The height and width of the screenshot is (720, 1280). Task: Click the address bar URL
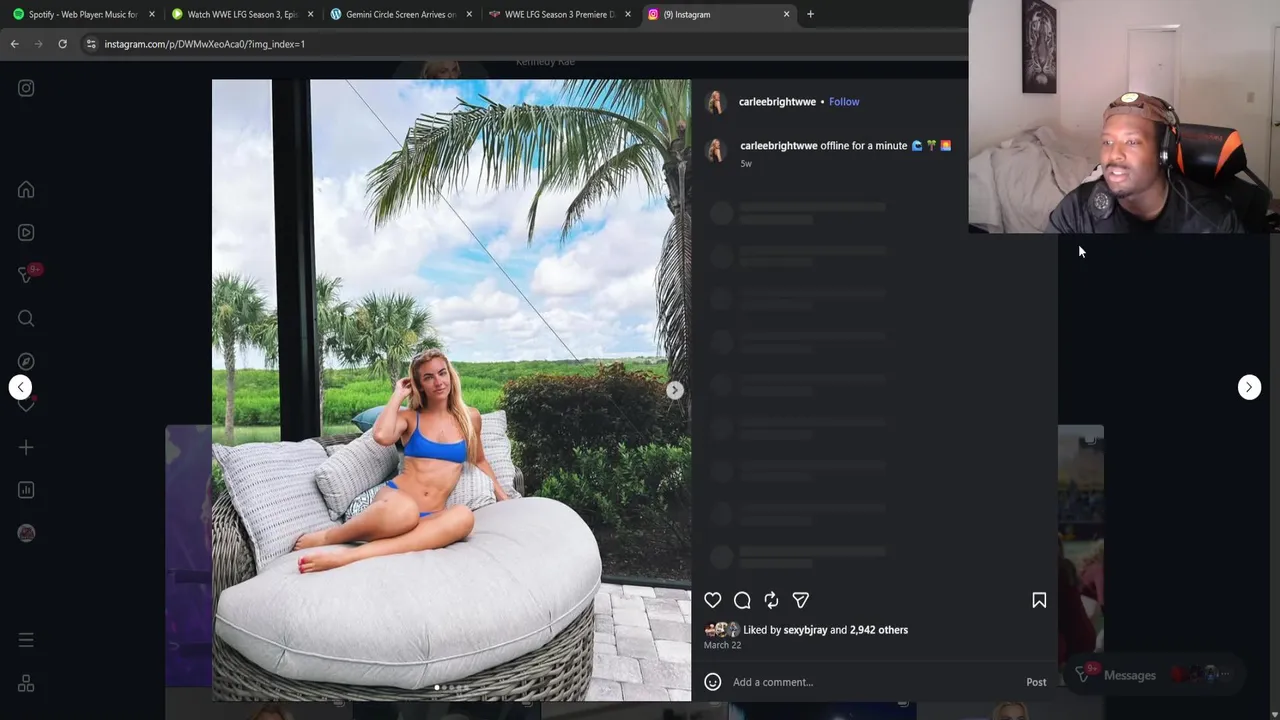pyautogui.click(x=205, y=44)
